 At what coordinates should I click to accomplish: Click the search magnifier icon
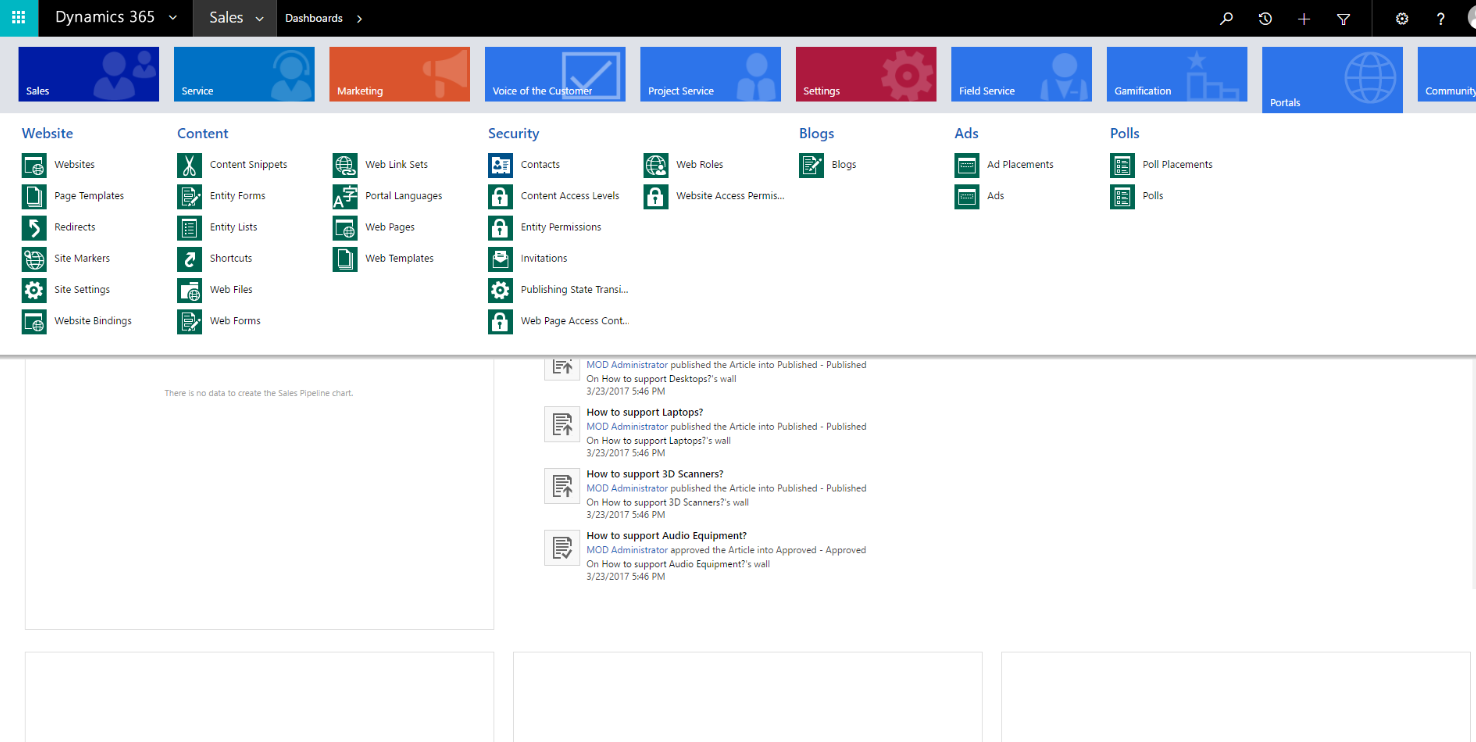[1226, 19]
